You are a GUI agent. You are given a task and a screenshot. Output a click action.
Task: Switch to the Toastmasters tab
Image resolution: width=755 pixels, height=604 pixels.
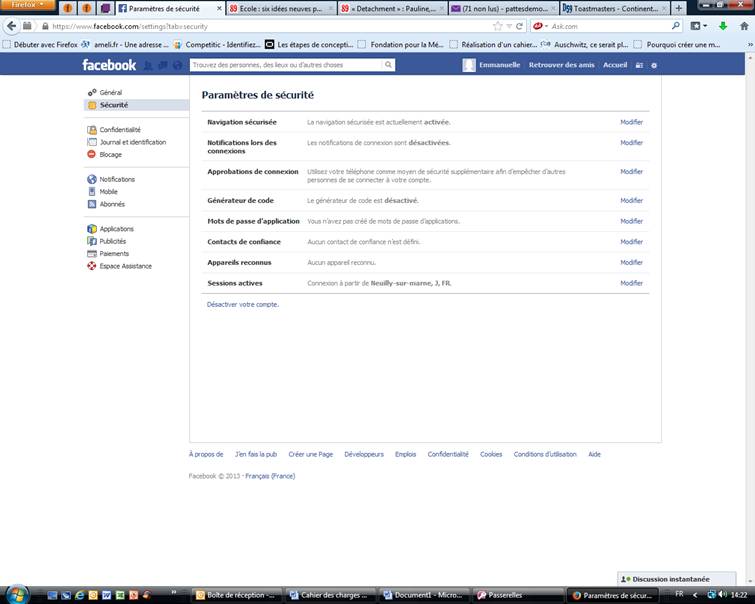tap(615, 8)
